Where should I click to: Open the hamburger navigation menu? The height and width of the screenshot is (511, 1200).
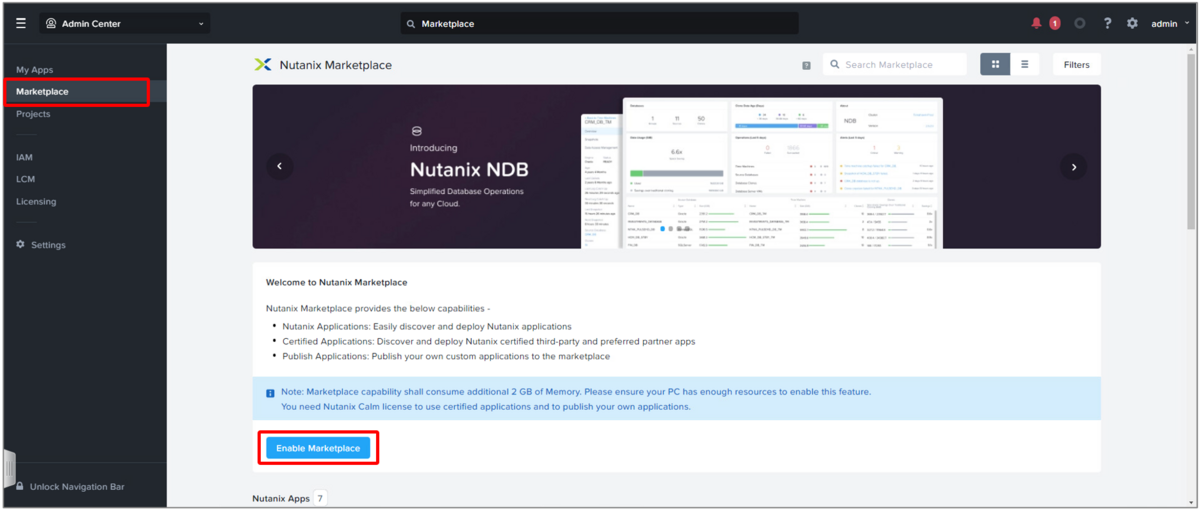tap(21, 23)
